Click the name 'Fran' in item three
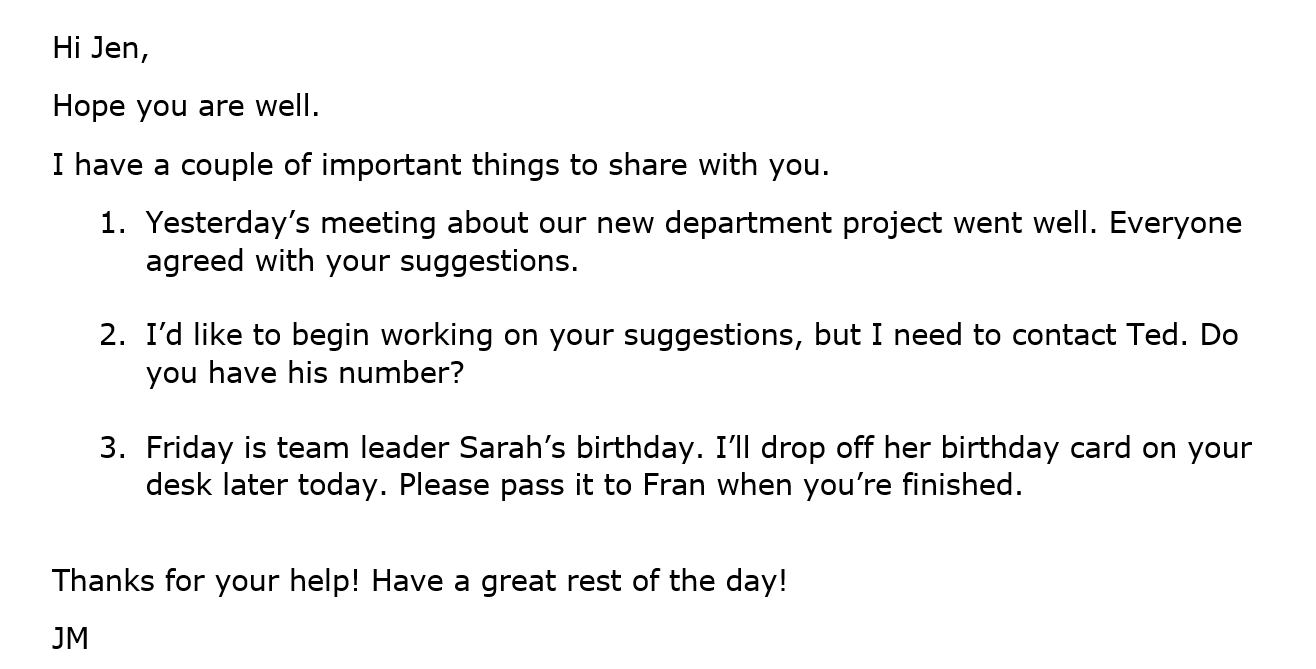Viewport: 1316px width, 669px height. click(675, 485)
